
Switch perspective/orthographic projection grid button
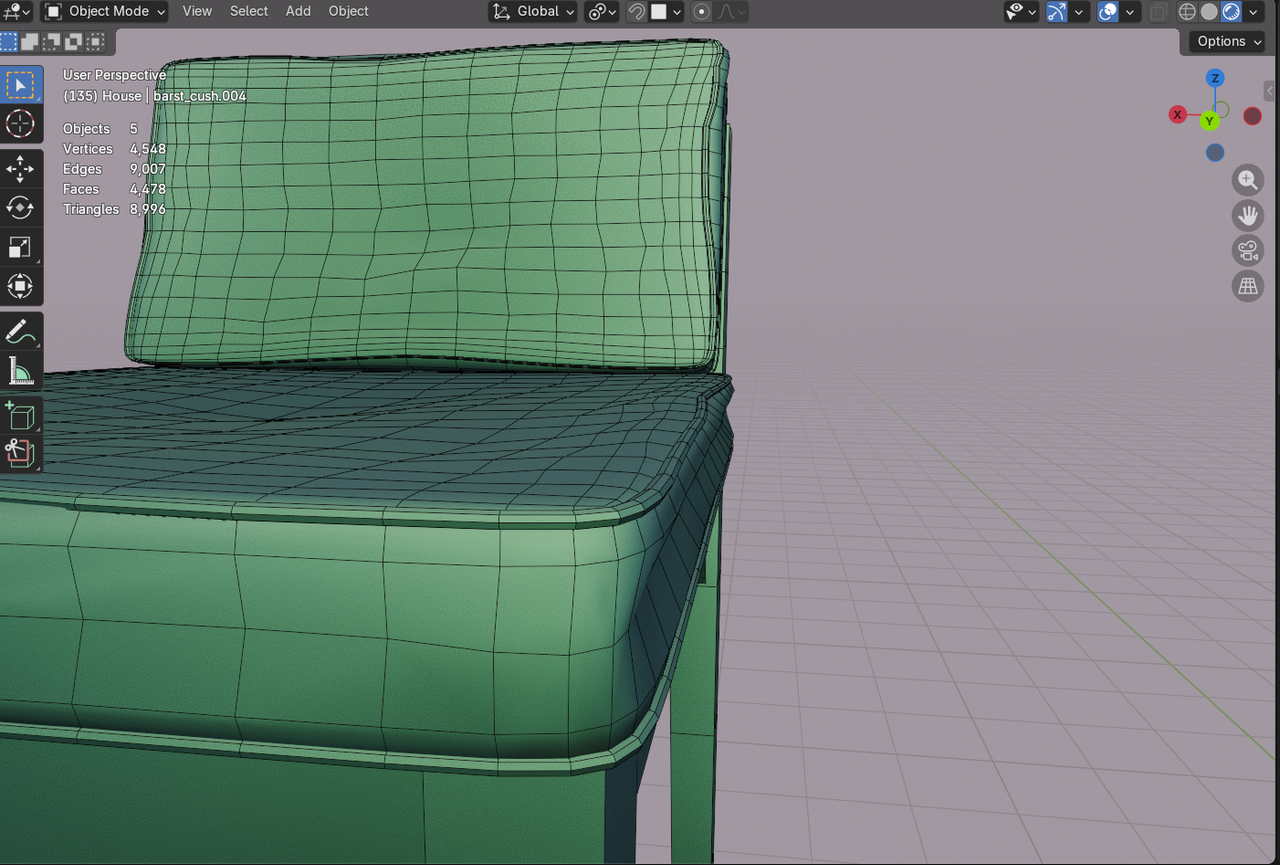(x=1248, y=286)
